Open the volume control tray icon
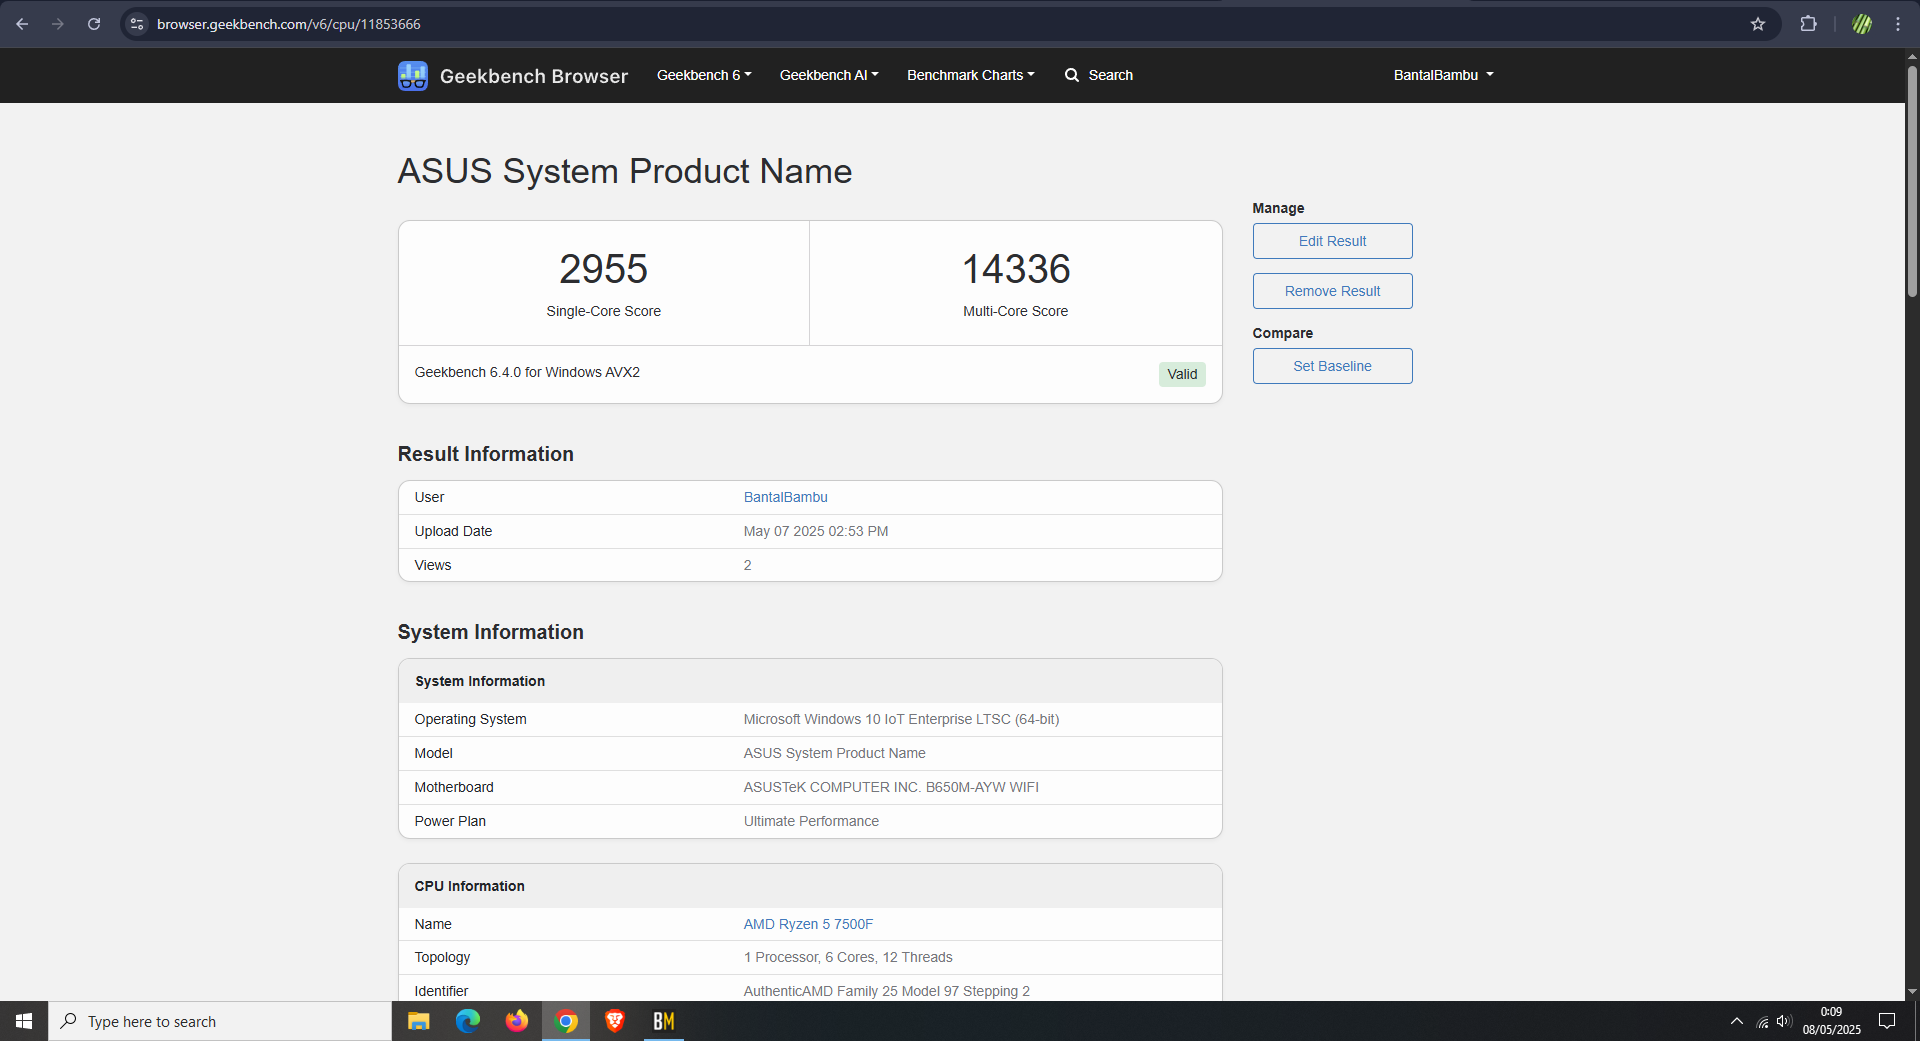The image size is (1920, 1041). coord(1784,1021)
